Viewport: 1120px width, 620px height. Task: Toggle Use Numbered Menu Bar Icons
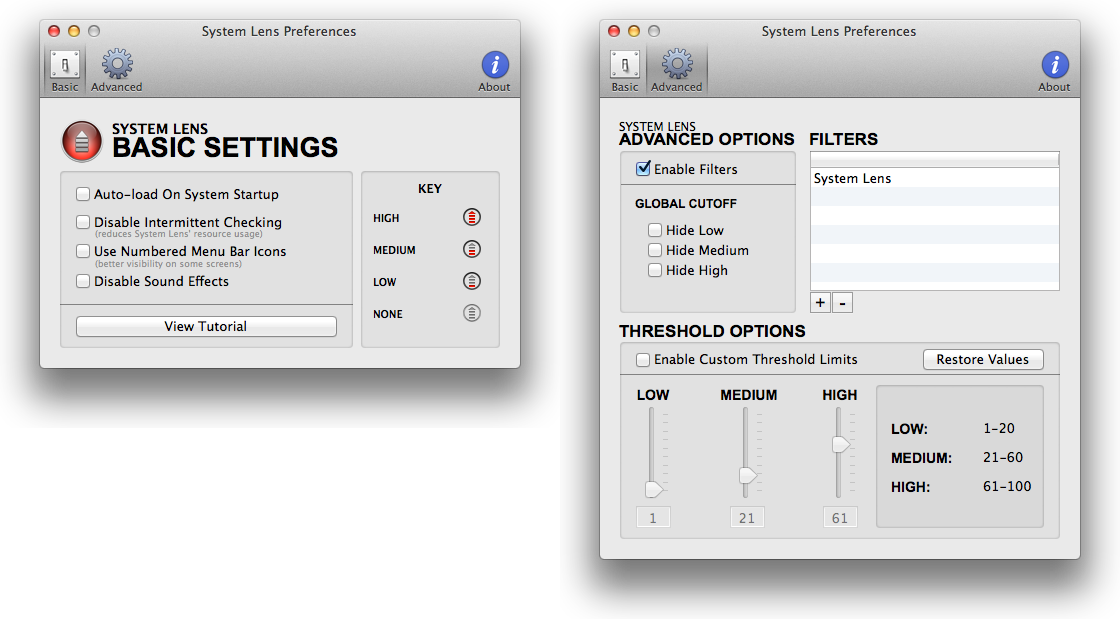coord(84,251)
